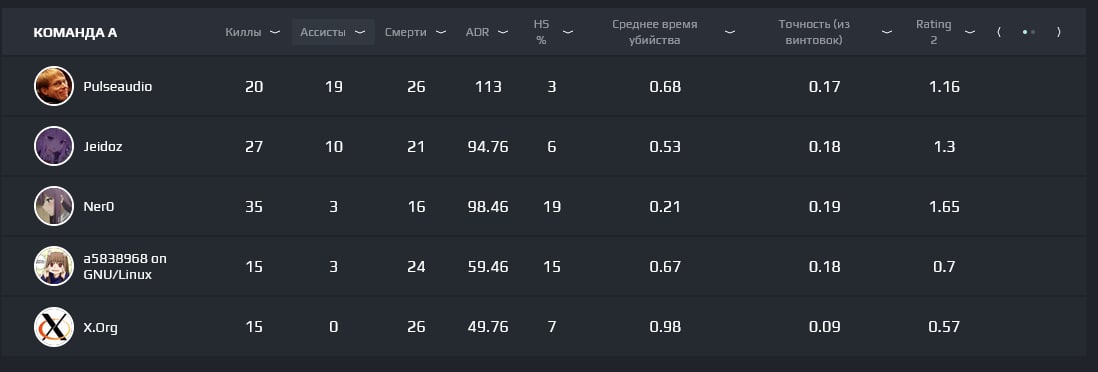Image resolution: width=1098 pixels, height=372 pixels.
Task: Go to previous stats page arrow
Action: pyautogui.click(x=999, y=32)
